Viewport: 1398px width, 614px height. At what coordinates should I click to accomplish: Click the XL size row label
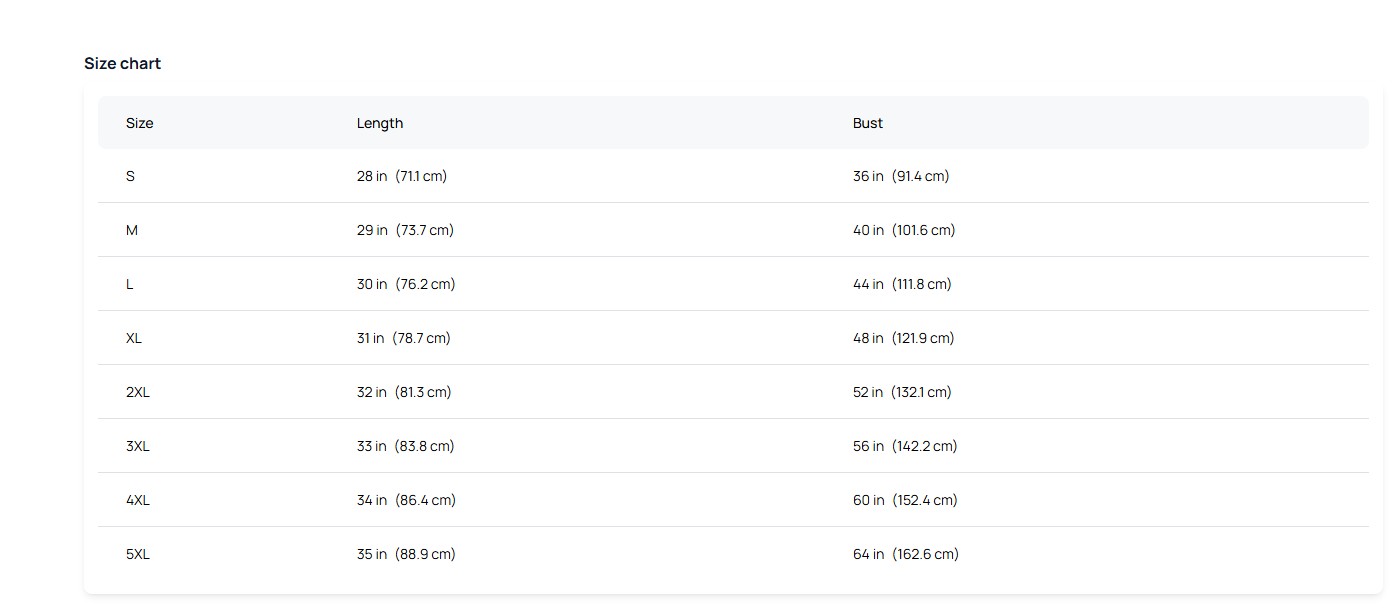(134, 338)
